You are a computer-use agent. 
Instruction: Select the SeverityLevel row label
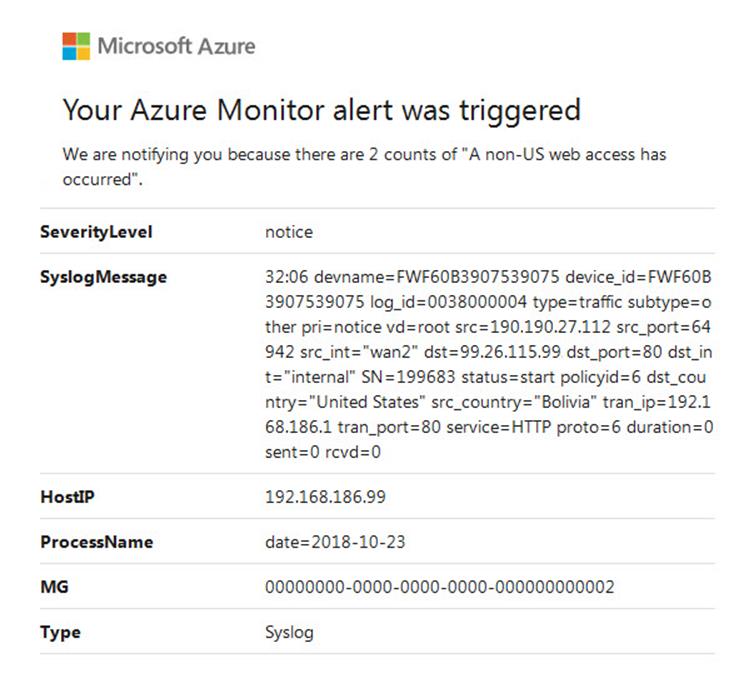96,232
